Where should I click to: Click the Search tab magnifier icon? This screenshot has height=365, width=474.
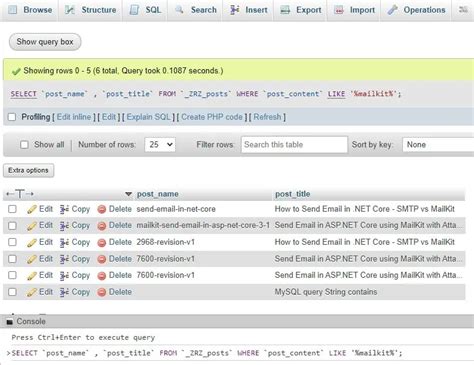click(x=179, y=10)
